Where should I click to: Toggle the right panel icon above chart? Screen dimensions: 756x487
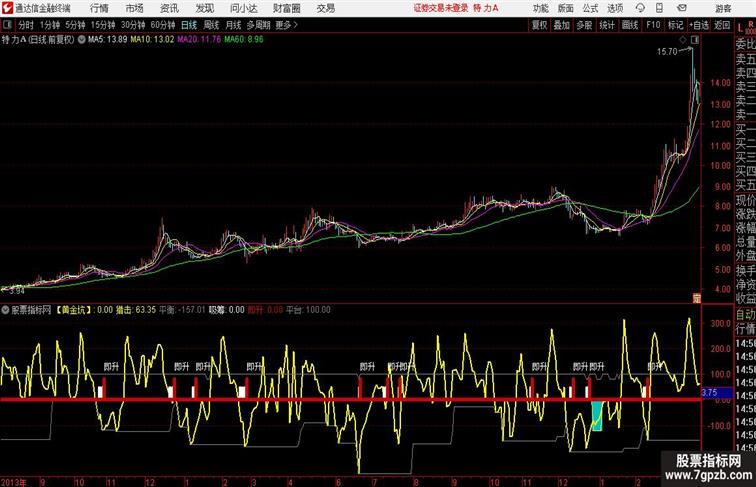[x=695, y=40]
